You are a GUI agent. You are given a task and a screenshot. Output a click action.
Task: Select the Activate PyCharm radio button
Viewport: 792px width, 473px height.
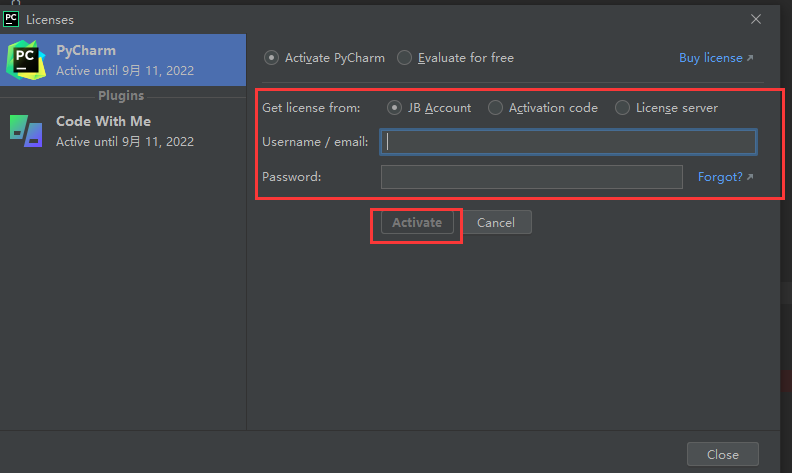pyautogui.click(x=271, y=58)
